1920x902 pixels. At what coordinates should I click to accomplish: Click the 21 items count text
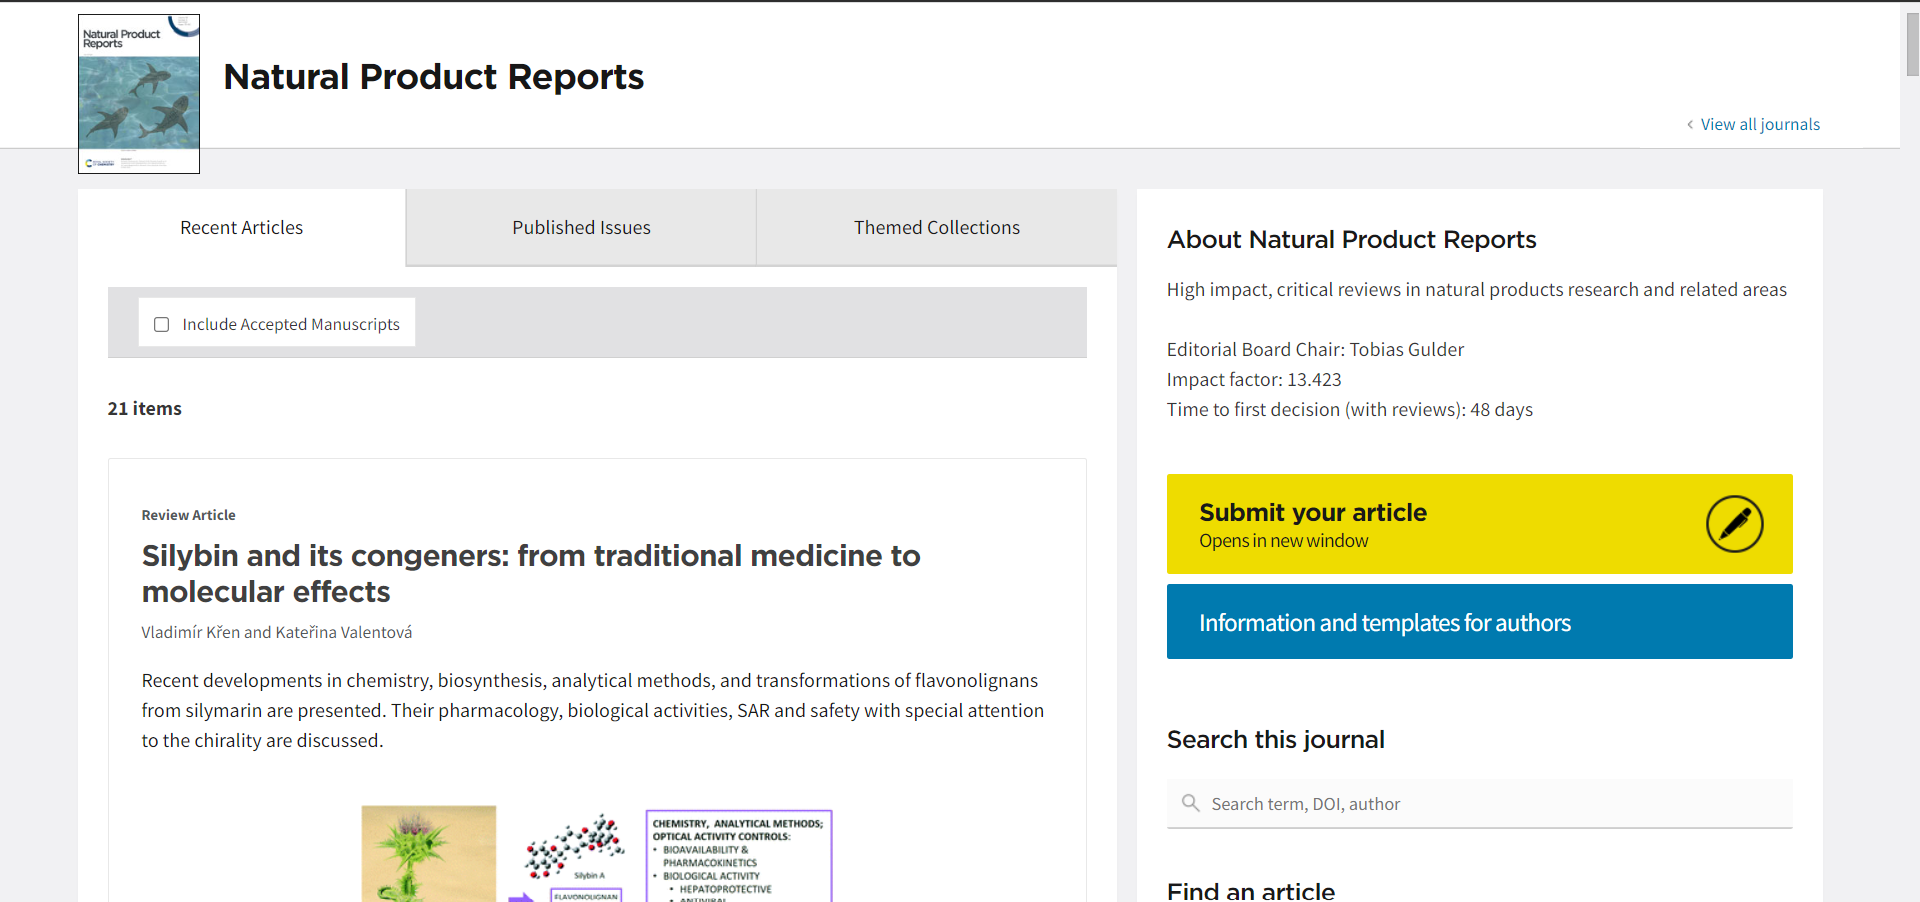point(145,408)
